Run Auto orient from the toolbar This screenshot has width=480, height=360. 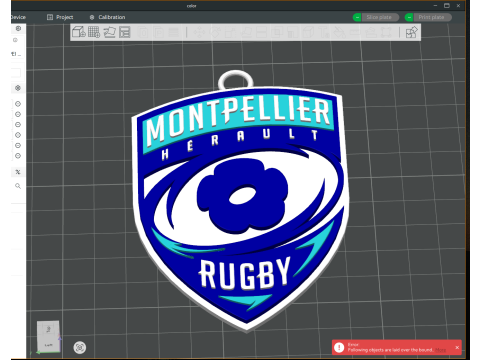click(109, 32)
